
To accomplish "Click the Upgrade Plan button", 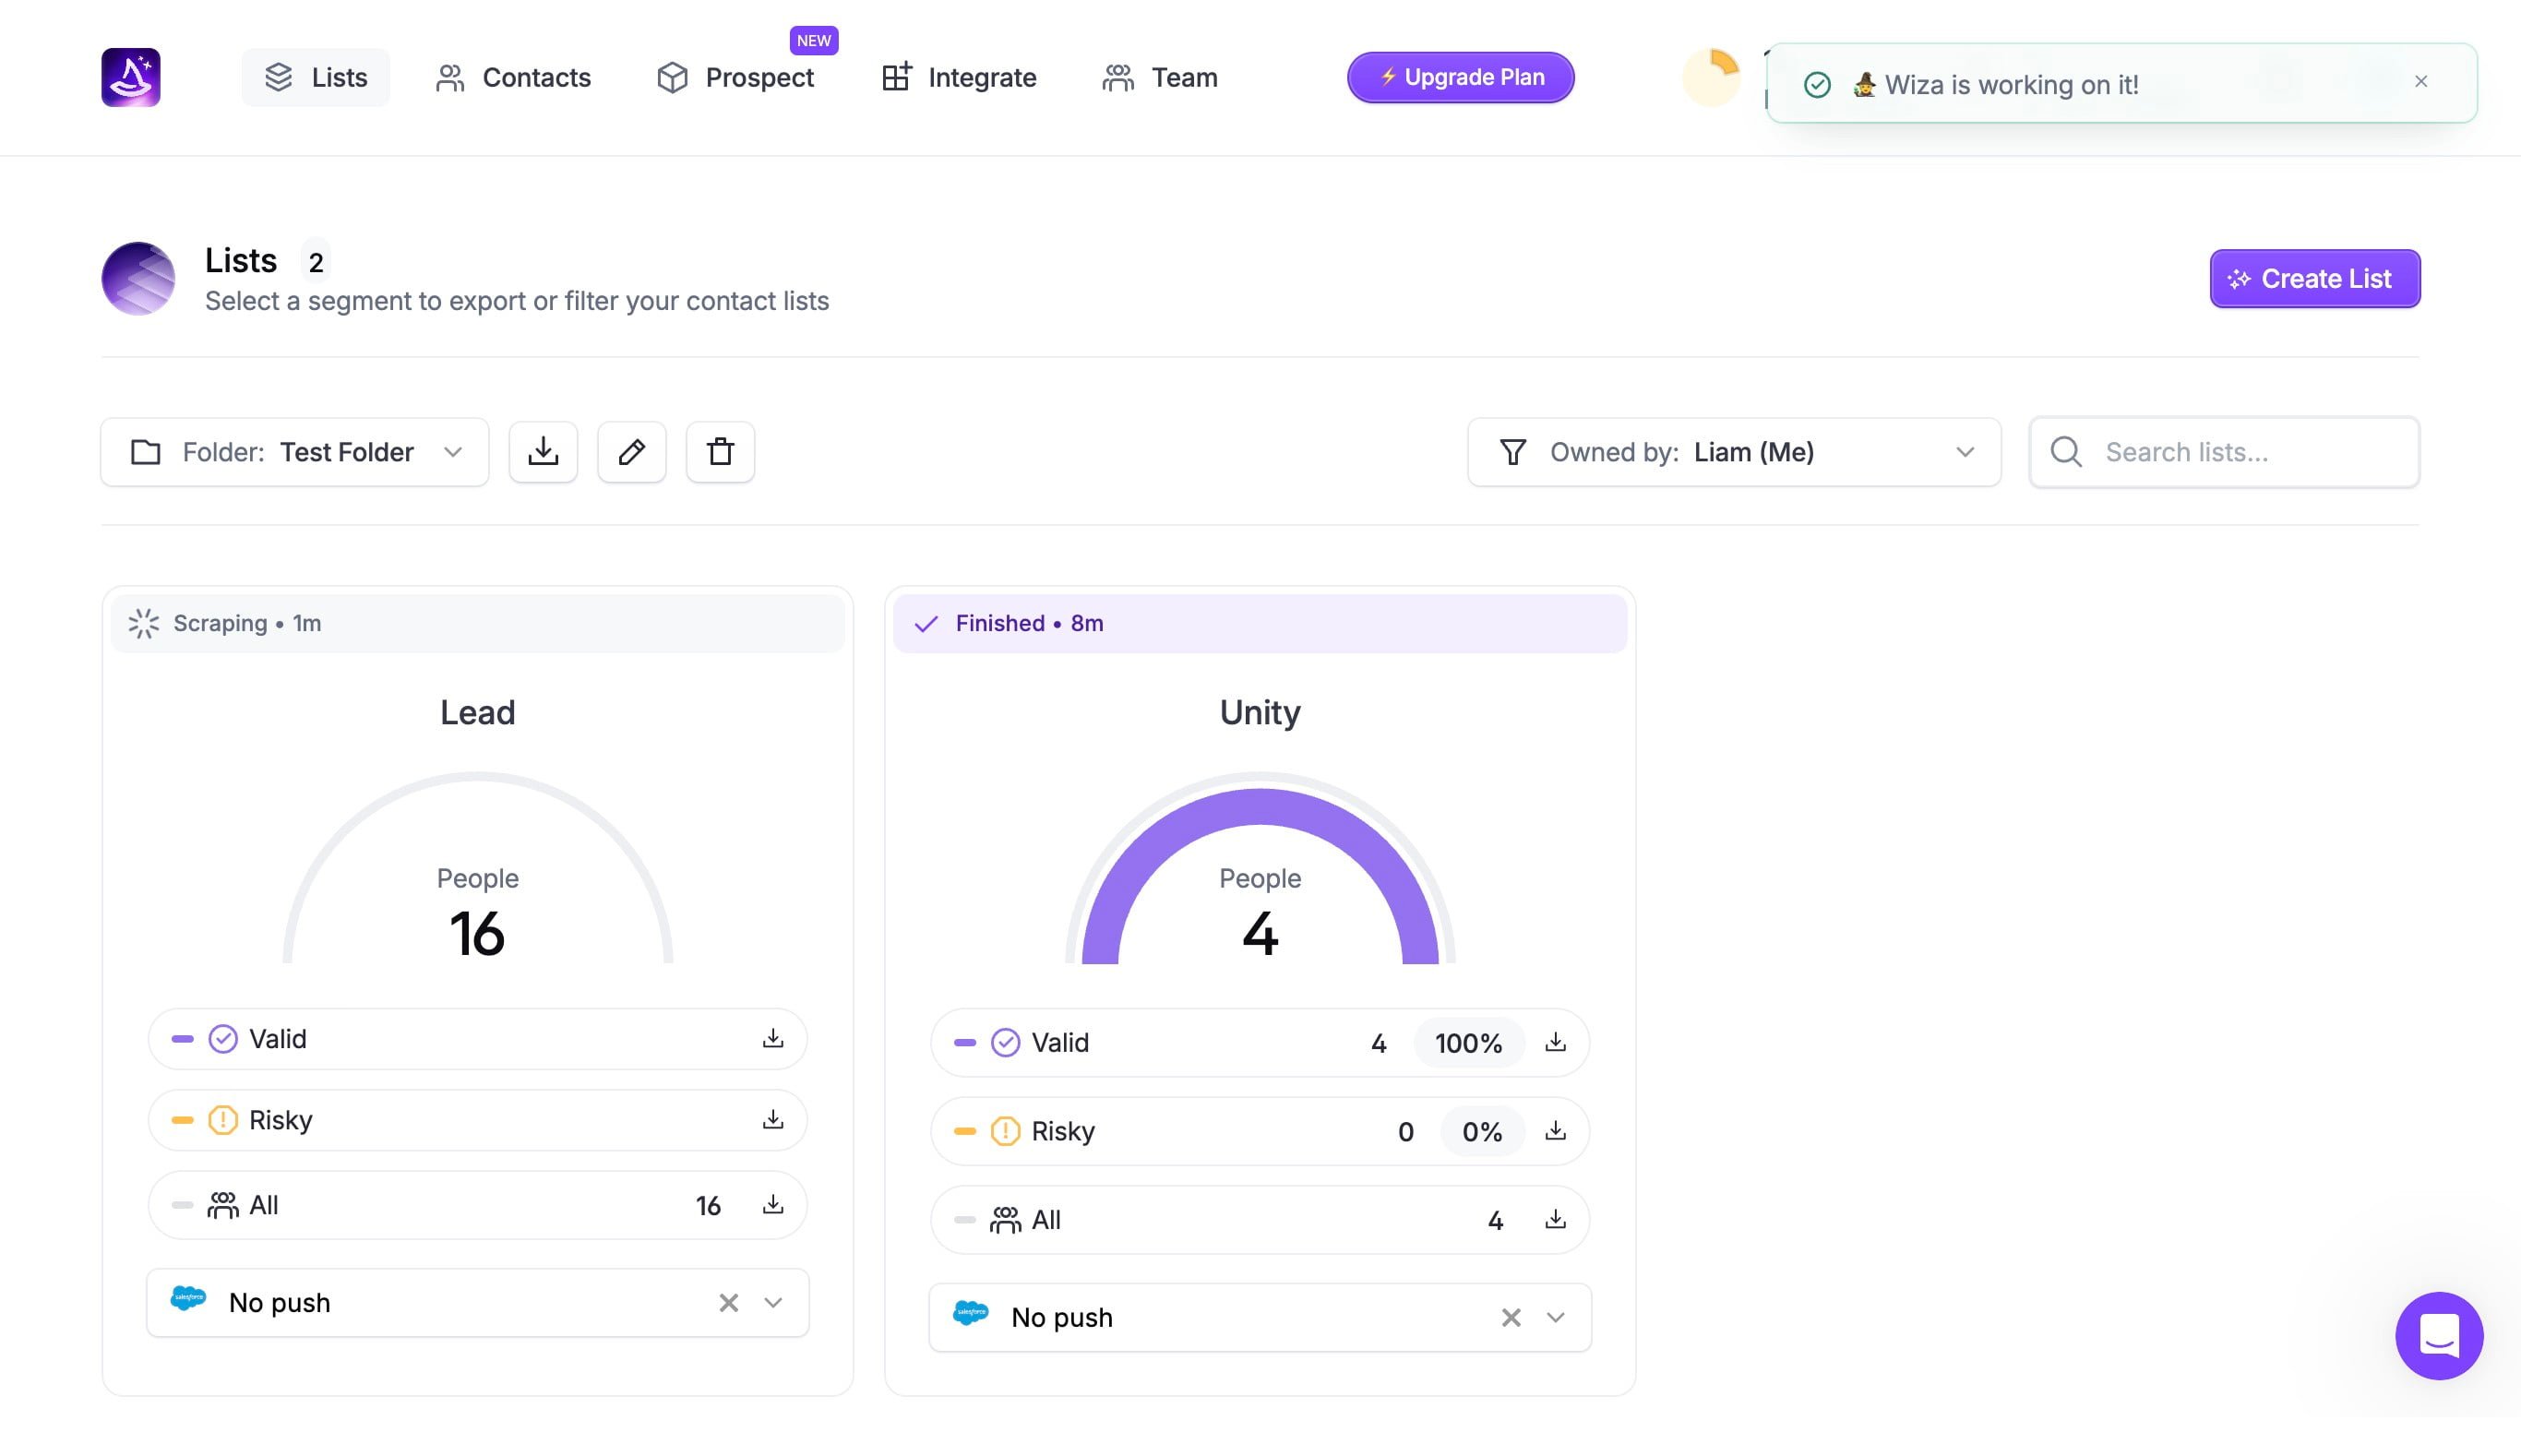I will tap(1460, 77).
